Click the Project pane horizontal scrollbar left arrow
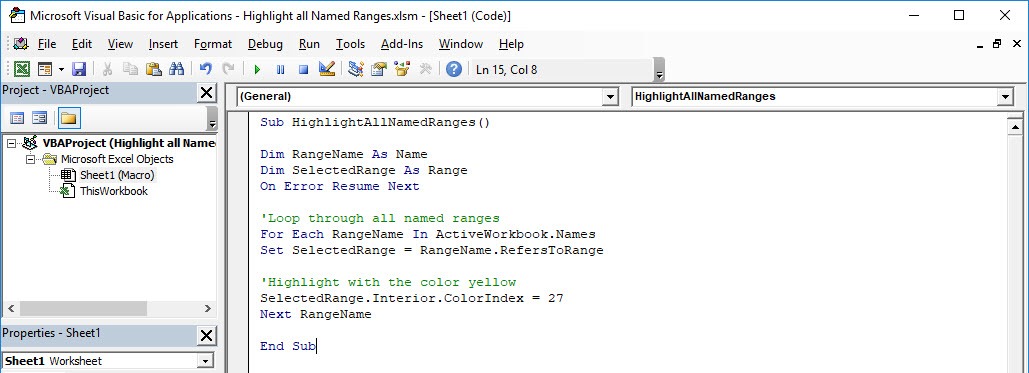 click(x=11, y=308)
